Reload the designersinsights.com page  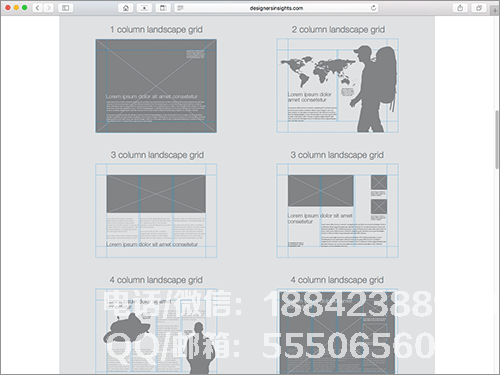click(x=373, y=8)
